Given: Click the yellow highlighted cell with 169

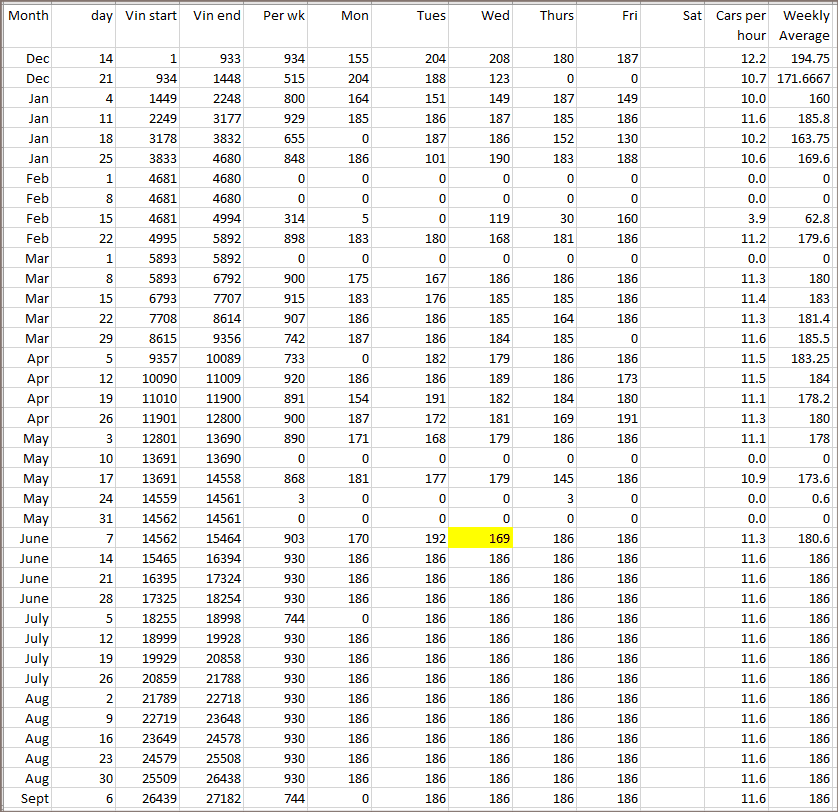Looking at the screenshot, I should tap(479, 539).
